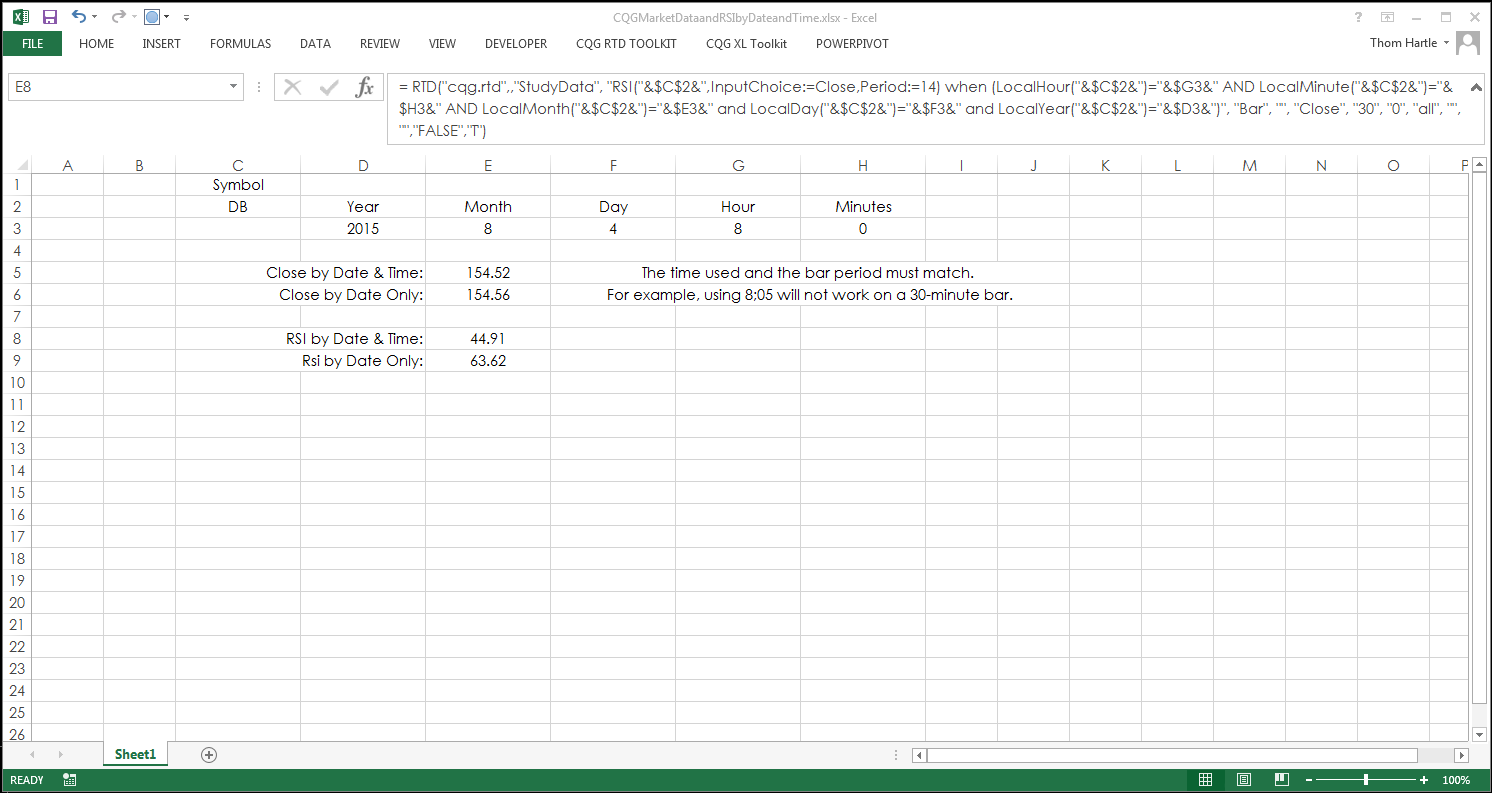Switch to the HOME ribbon tab
Image resolution: width=1492 pixels, height=793 pixels.
tap(96, 44)
